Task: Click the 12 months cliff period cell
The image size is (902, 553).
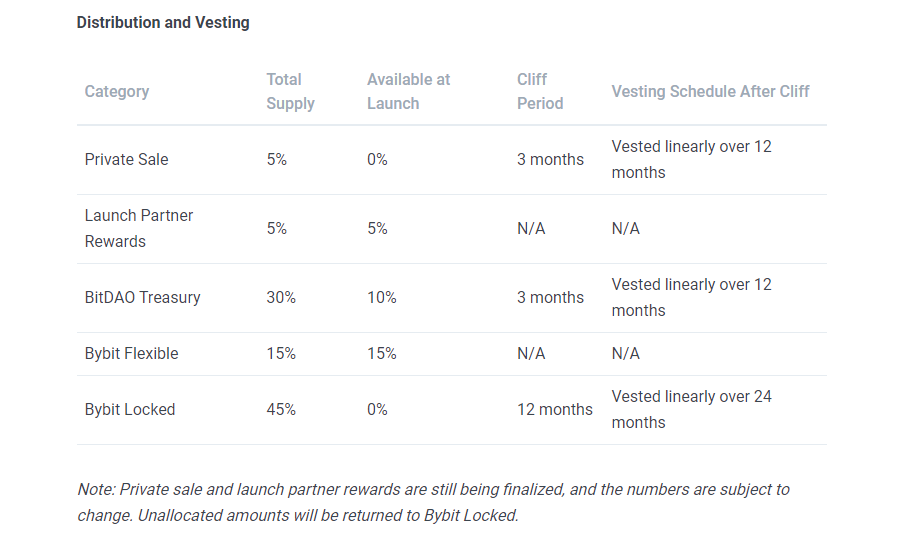Action: [554, 409]
